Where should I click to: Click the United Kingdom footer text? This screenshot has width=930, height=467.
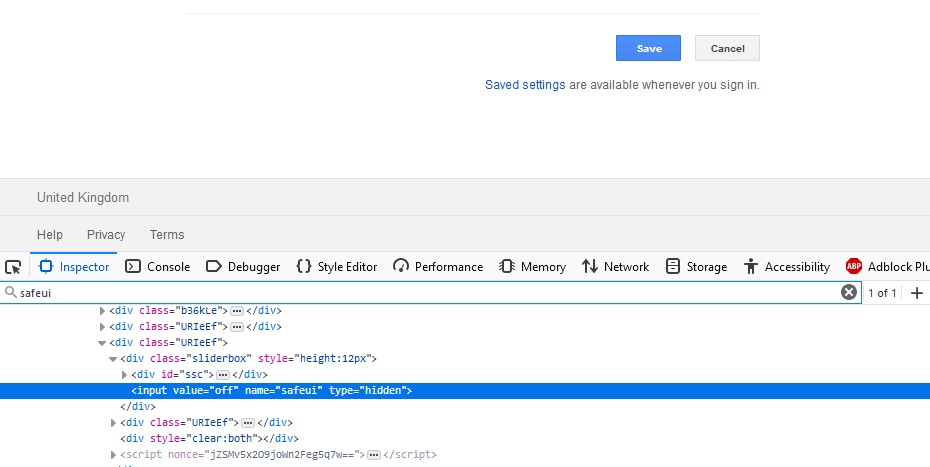point(83,198)
